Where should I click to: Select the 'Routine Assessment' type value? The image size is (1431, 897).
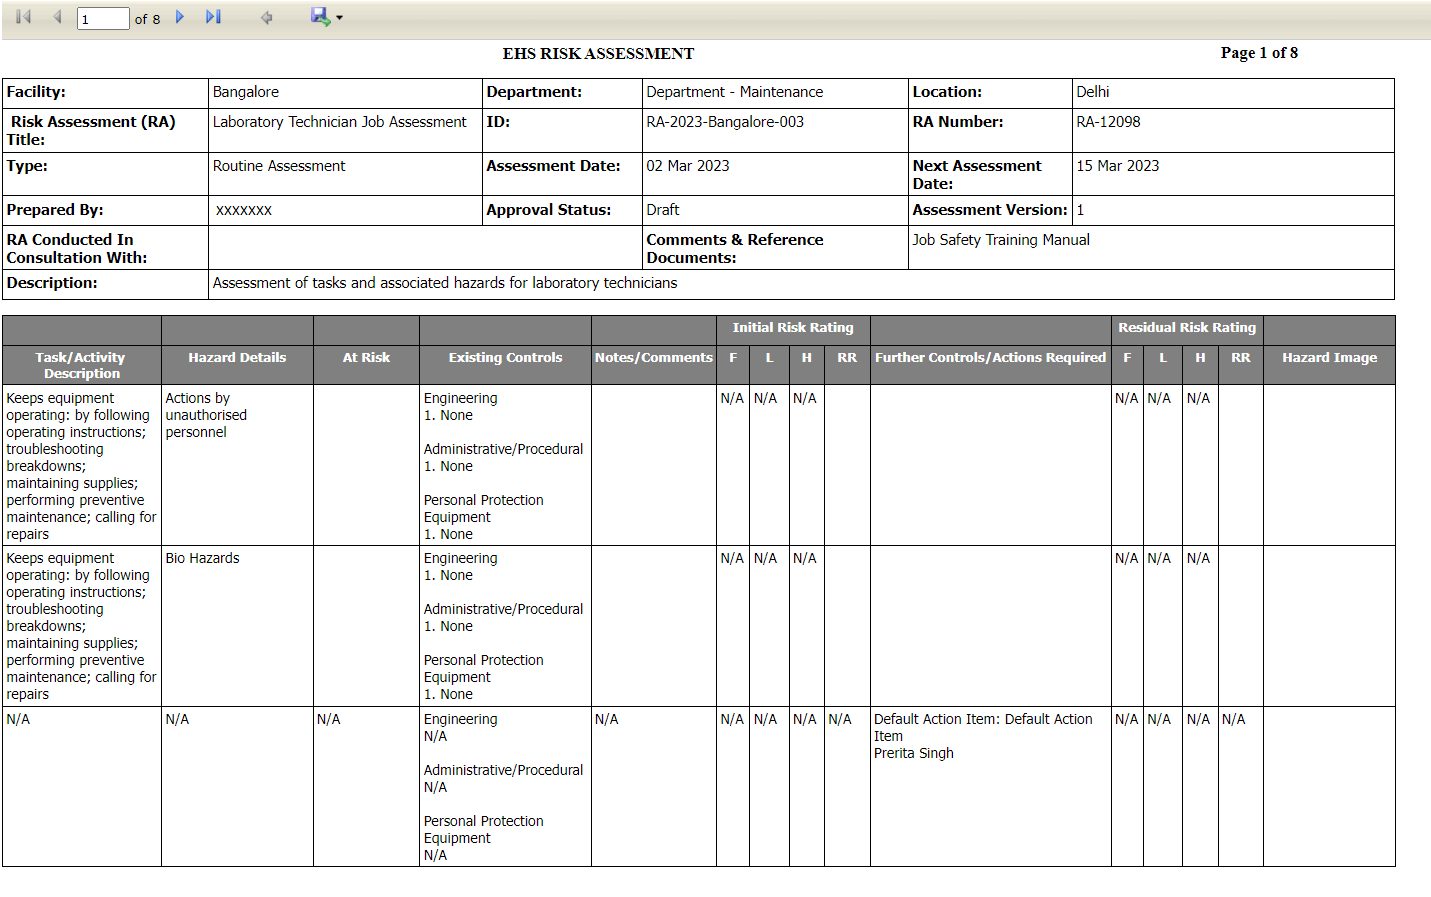(279, 166)
